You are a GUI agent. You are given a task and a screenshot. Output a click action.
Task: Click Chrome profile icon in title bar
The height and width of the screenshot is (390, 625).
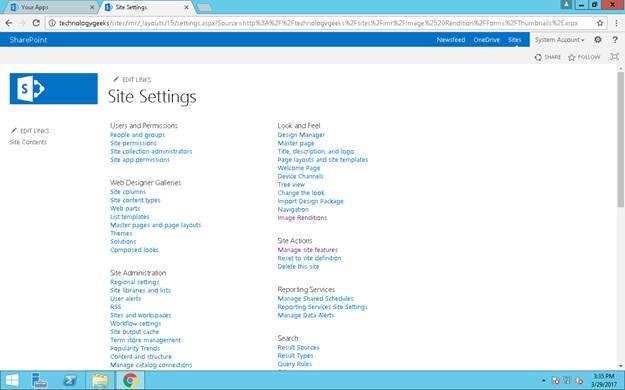click(x=566, y=4)
